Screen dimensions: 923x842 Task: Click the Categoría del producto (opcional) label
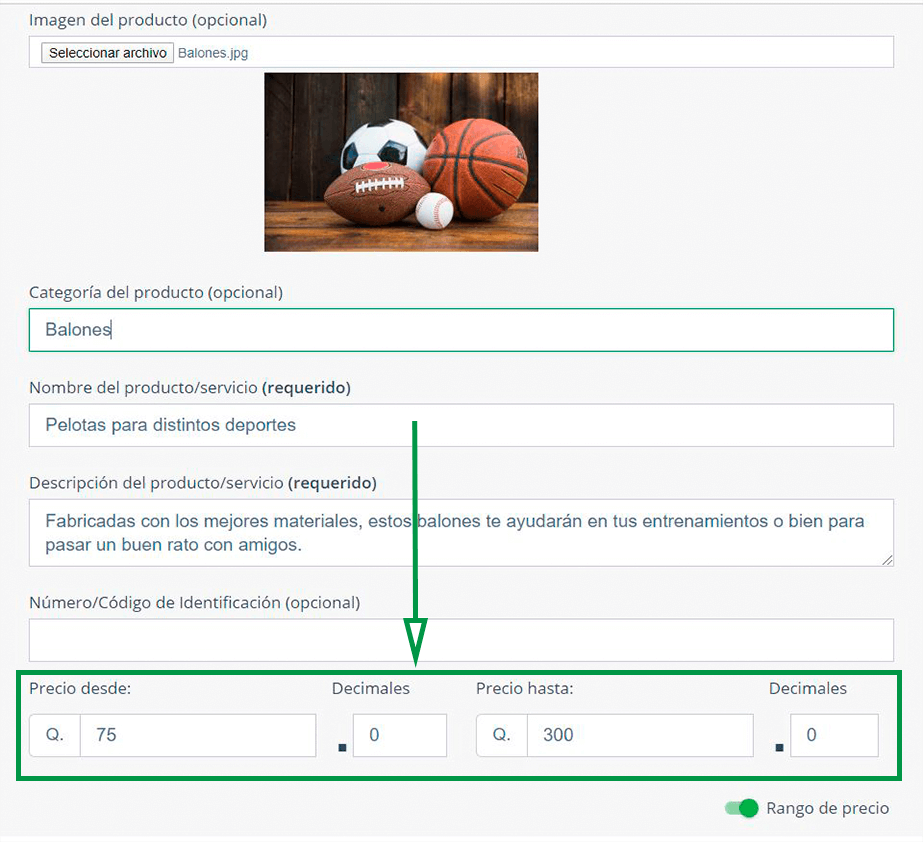pos(156,293)
